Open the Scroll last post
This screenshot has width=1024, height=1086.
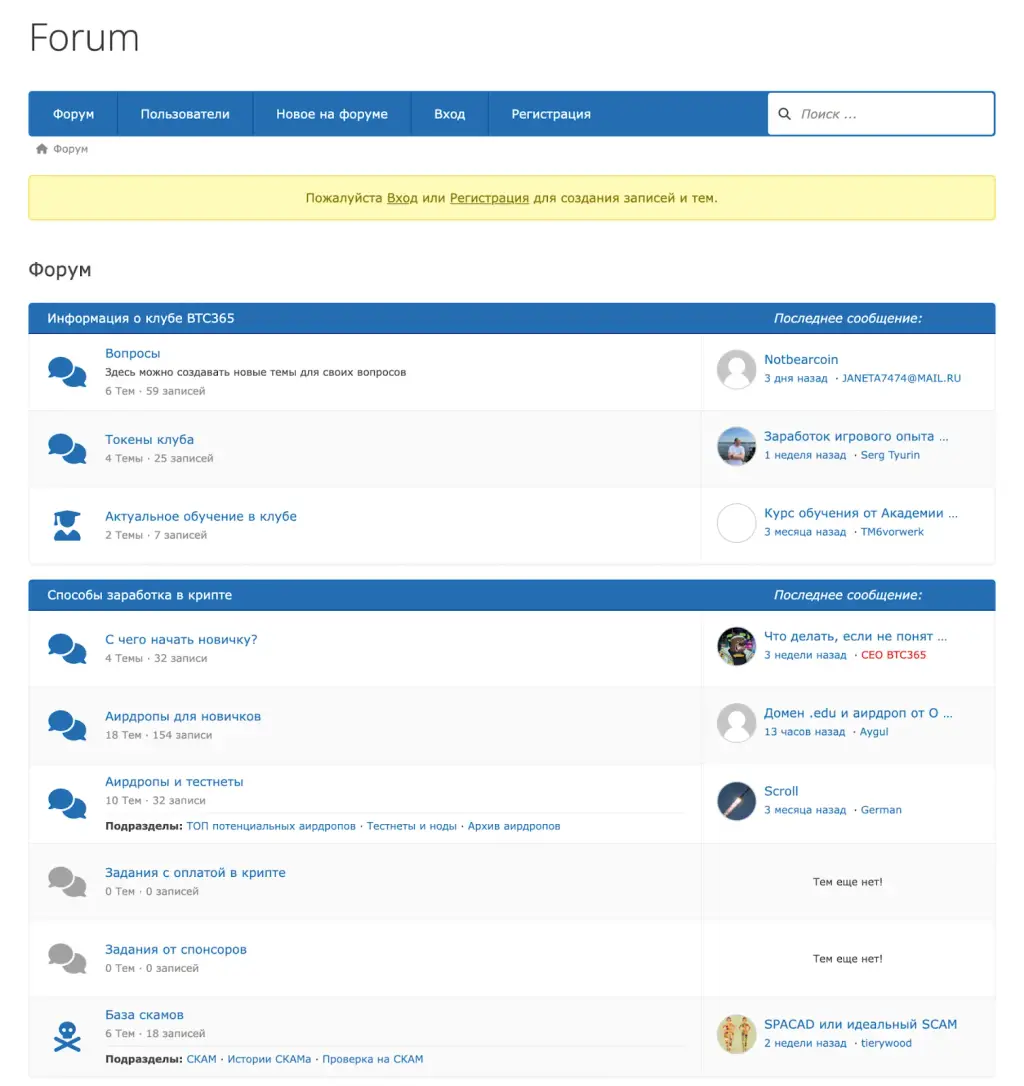coord(781,792)
